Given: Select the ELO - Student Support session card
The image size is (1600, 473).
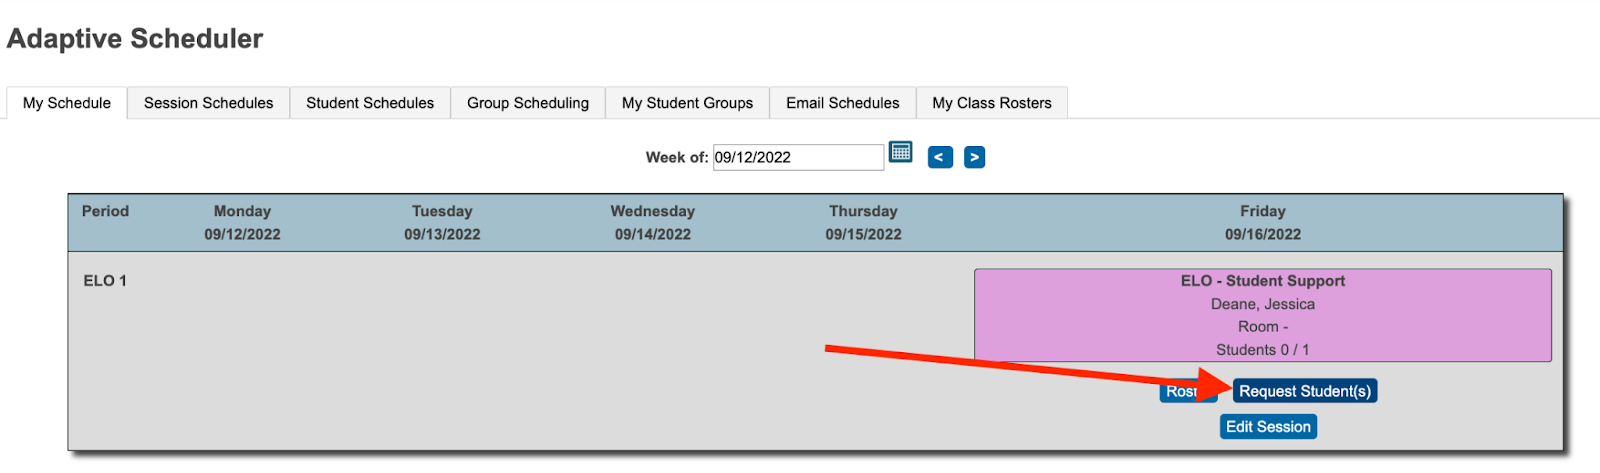Looking at the screenshot, I should (1263, 315).
